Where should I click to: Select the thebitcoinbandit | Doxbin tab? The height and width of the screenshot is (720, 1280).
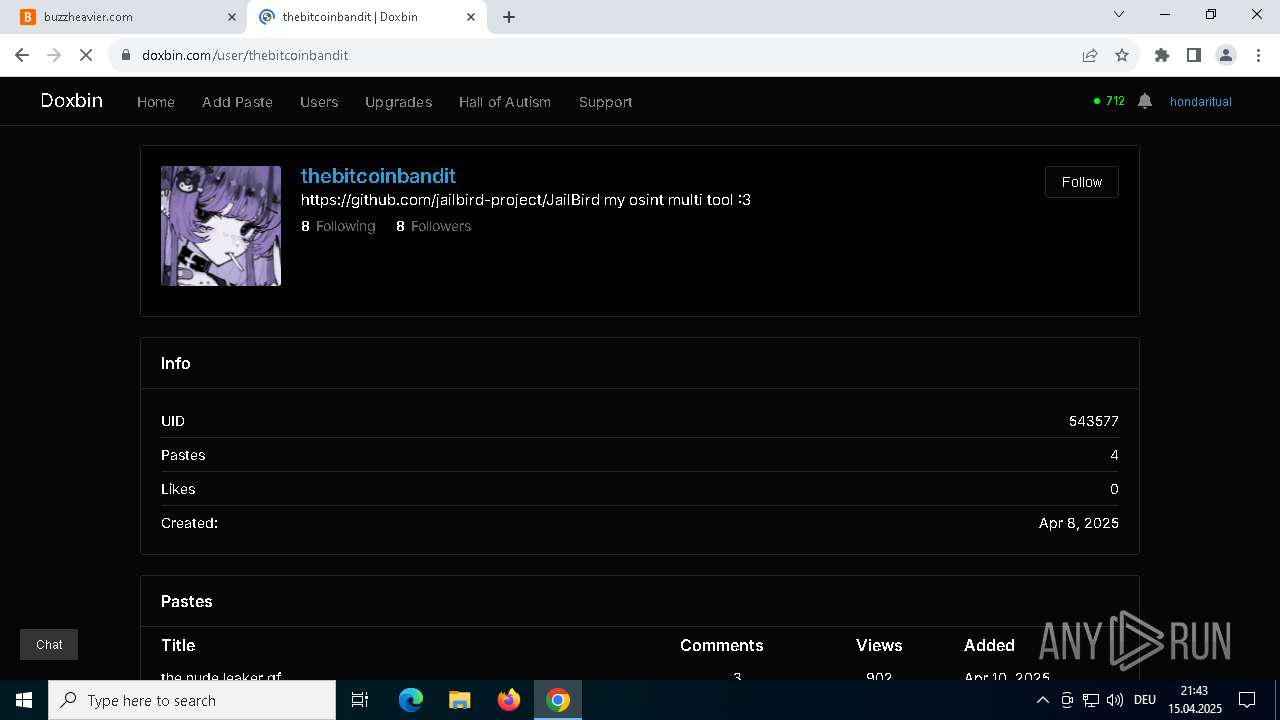[366, 17]
